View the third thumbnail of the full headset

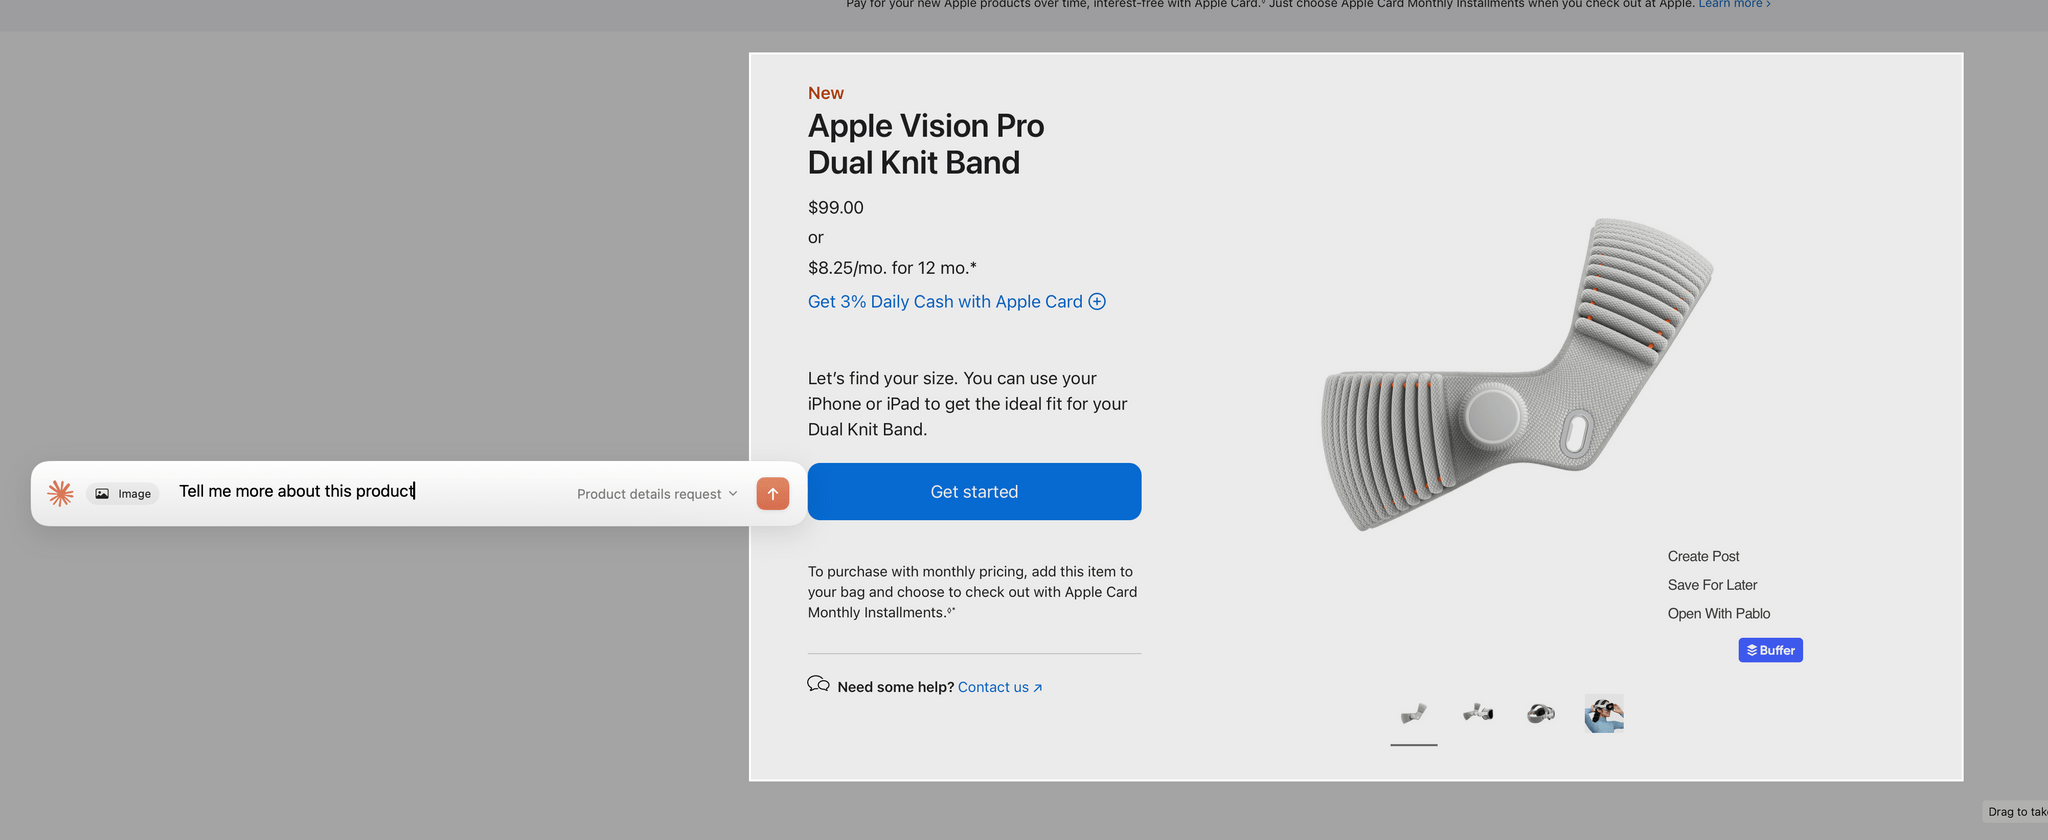tap(1540, 714)
